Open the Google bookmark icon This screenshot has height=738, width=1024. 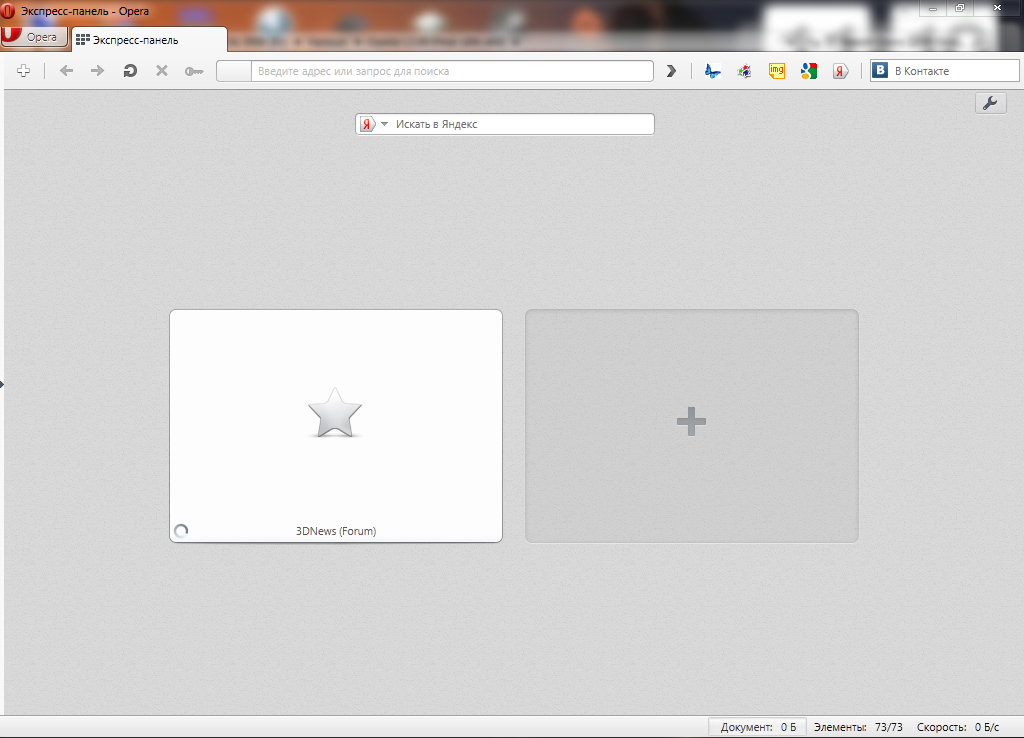[809, 71]
